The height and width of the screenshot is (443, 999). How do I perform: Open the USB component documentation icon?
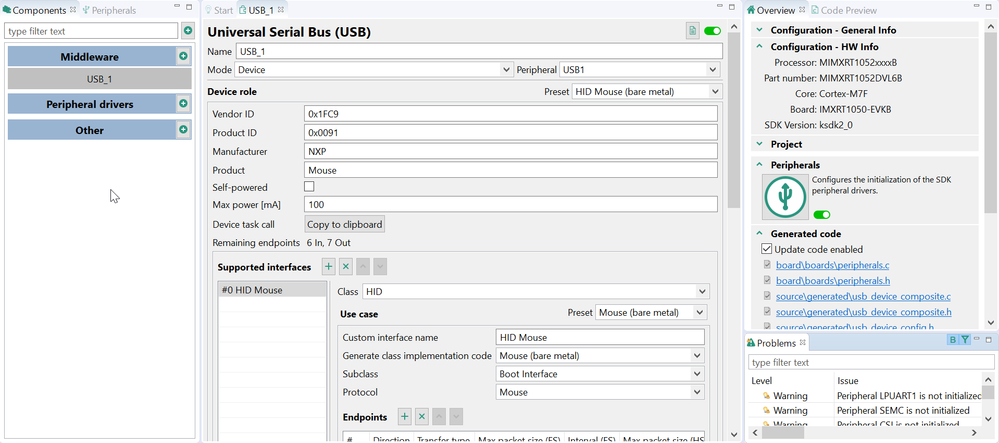coord(692,31)
